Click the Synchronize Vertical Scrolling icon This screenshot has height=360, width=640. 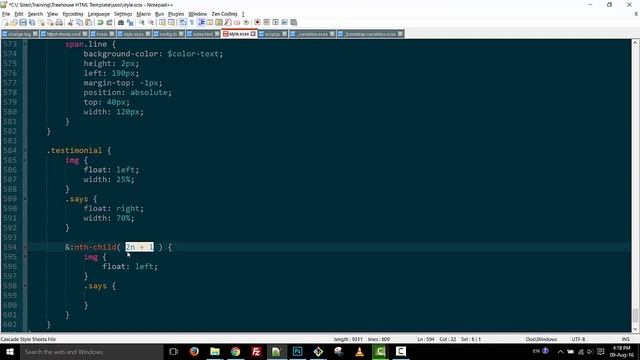162,22
